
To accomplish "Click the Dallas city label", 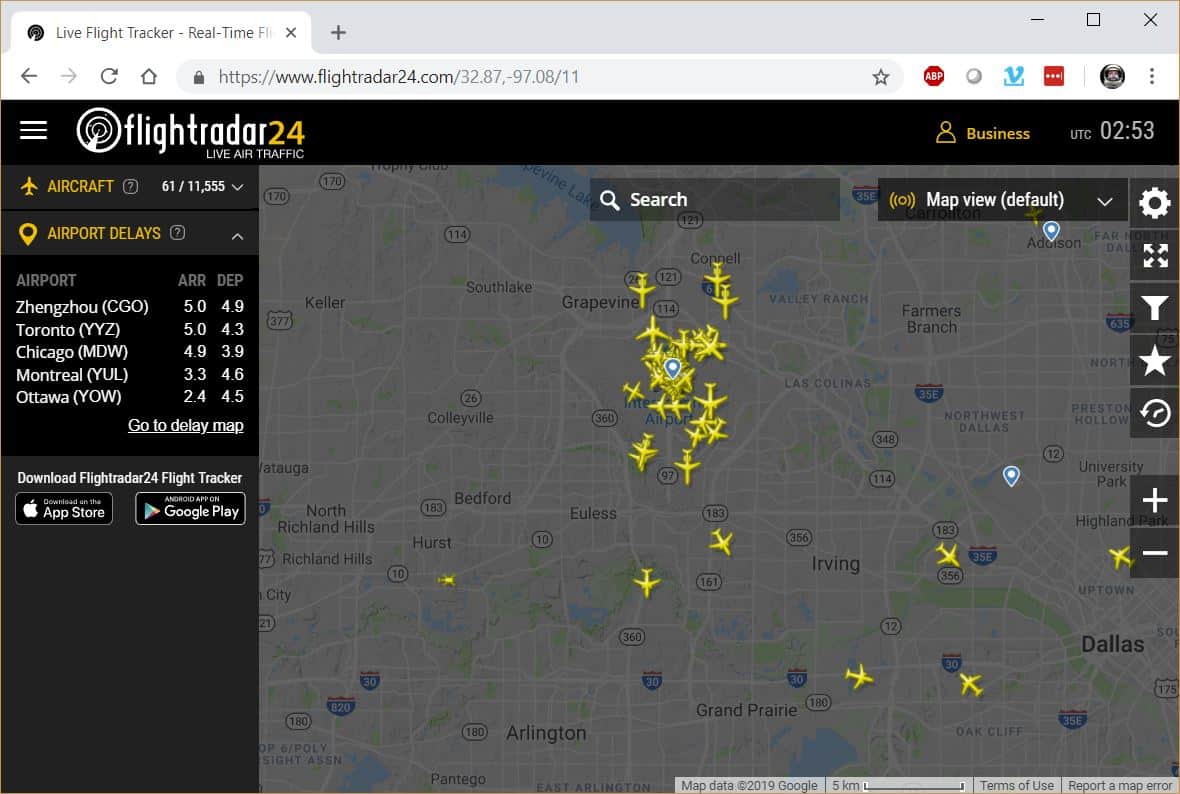I will point(1112,644).
